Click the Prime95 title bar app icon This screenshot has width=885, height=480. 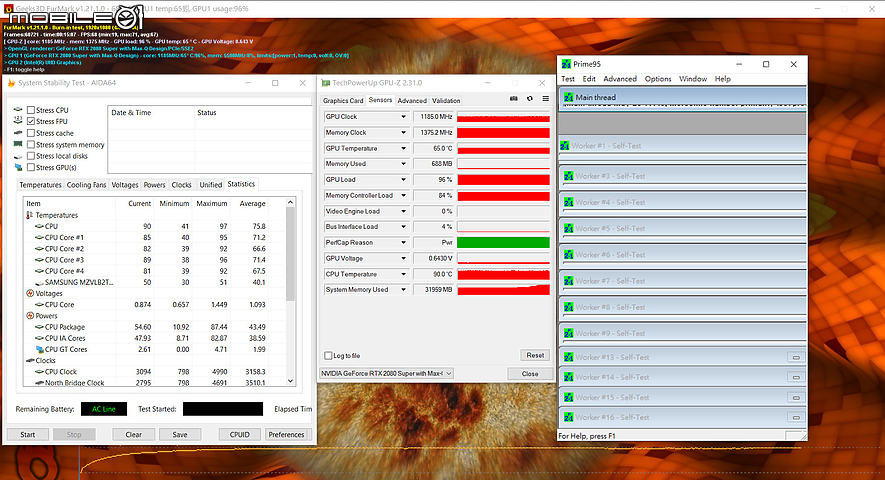tap(566, 64)
